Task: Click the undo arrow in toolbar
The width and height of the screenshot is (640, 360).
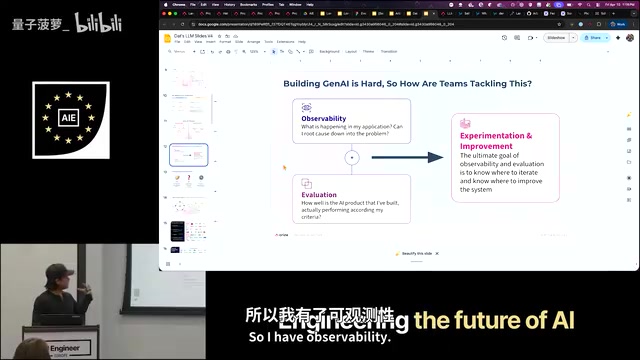Action: pos(212,52)
